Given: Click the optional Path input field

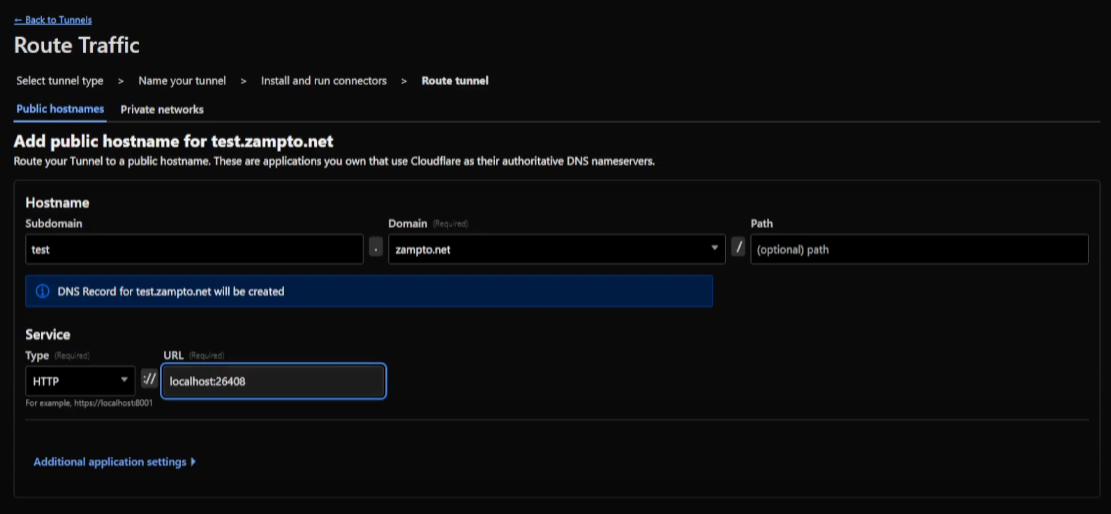Looking at the screenshot, I should 920,250.
